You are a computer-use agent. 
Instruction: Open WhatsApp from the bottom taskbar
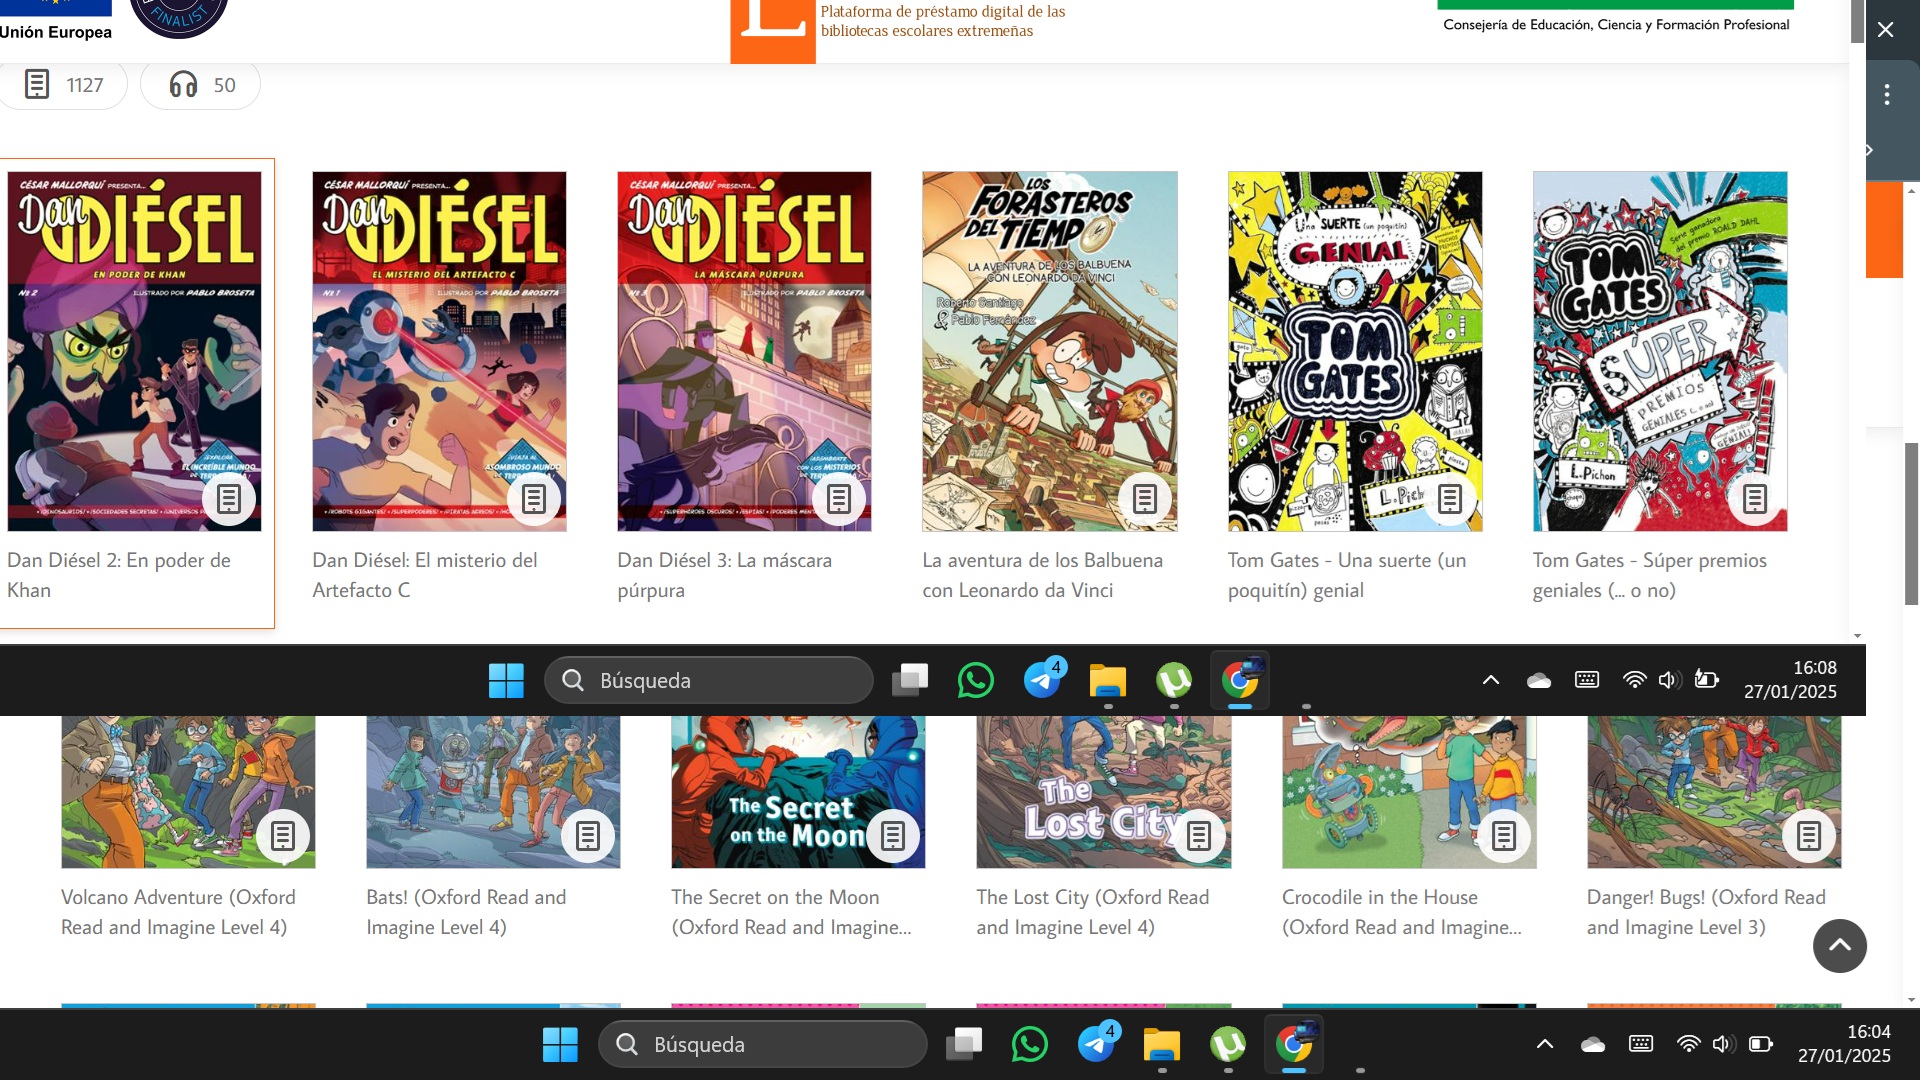(x=1029, y=1044)
